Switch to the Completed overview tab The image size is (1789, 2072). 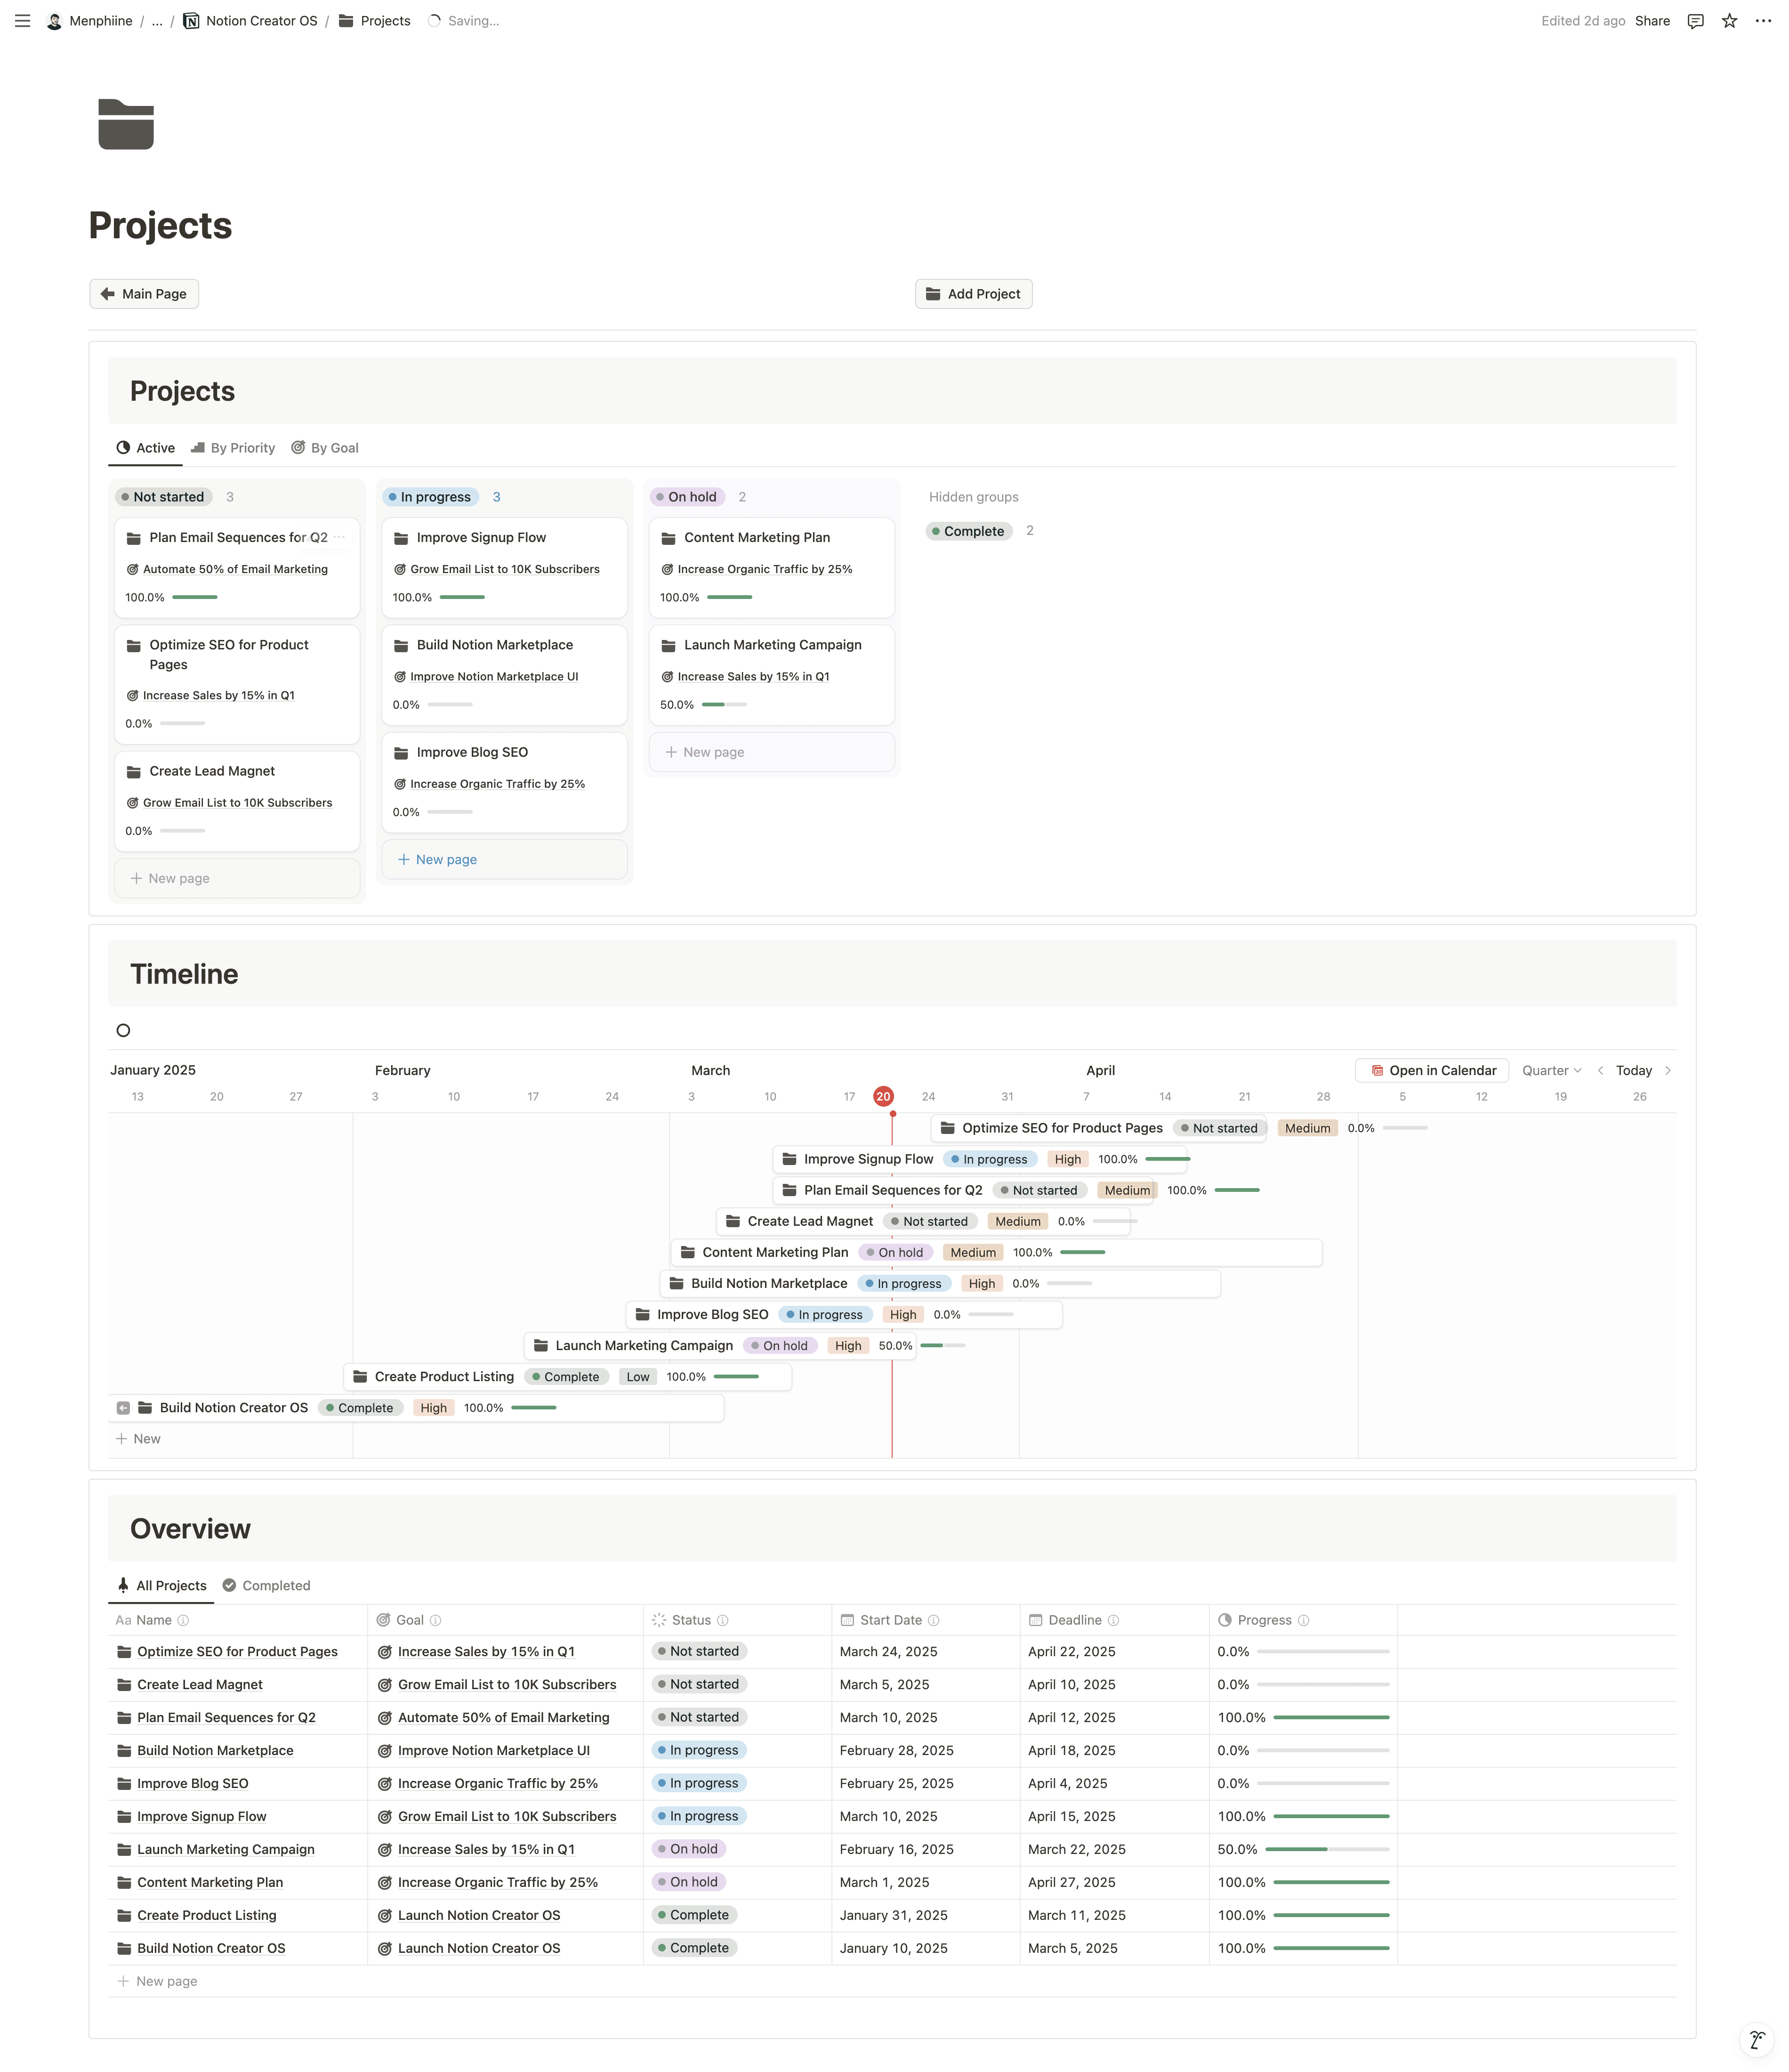pyautogui.click(x=266, y=1585)
